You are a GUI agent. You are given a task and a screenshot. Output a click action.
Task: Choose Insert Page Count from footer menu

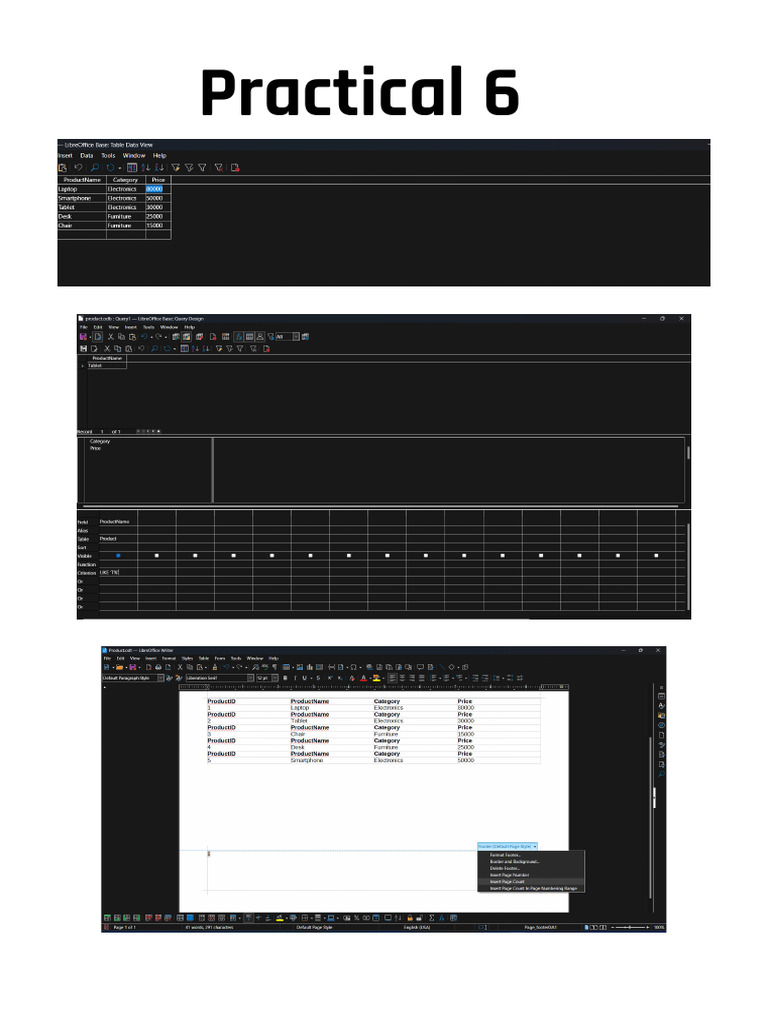click(x=507, y=882)
